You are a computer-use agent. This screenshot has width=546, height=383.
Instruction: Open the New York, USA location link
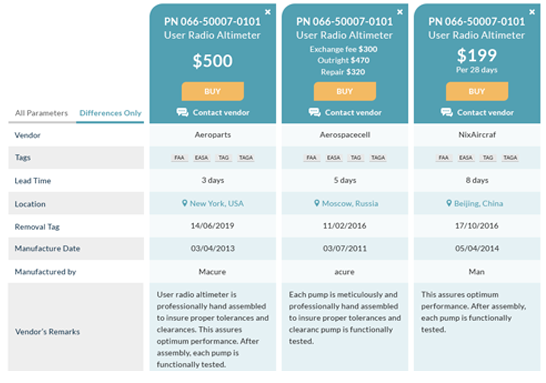point(217,203)
